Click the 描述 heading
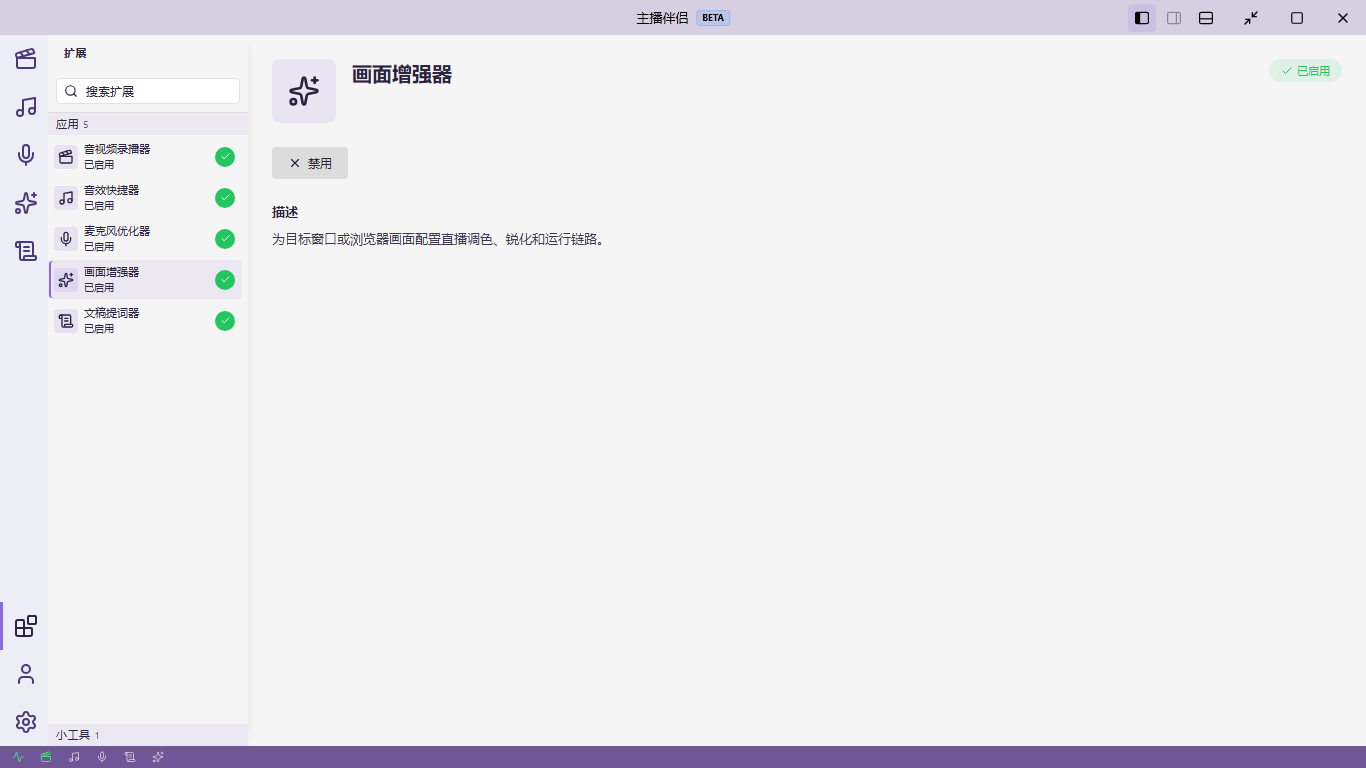This screenshot has width=1366, height=768. [285, 213]
